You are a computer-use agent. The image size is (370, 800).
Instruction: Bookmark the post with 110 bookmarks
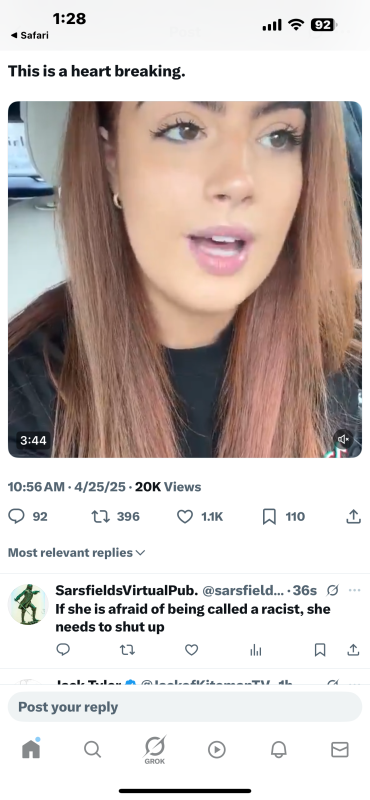[x=269, y=516]
